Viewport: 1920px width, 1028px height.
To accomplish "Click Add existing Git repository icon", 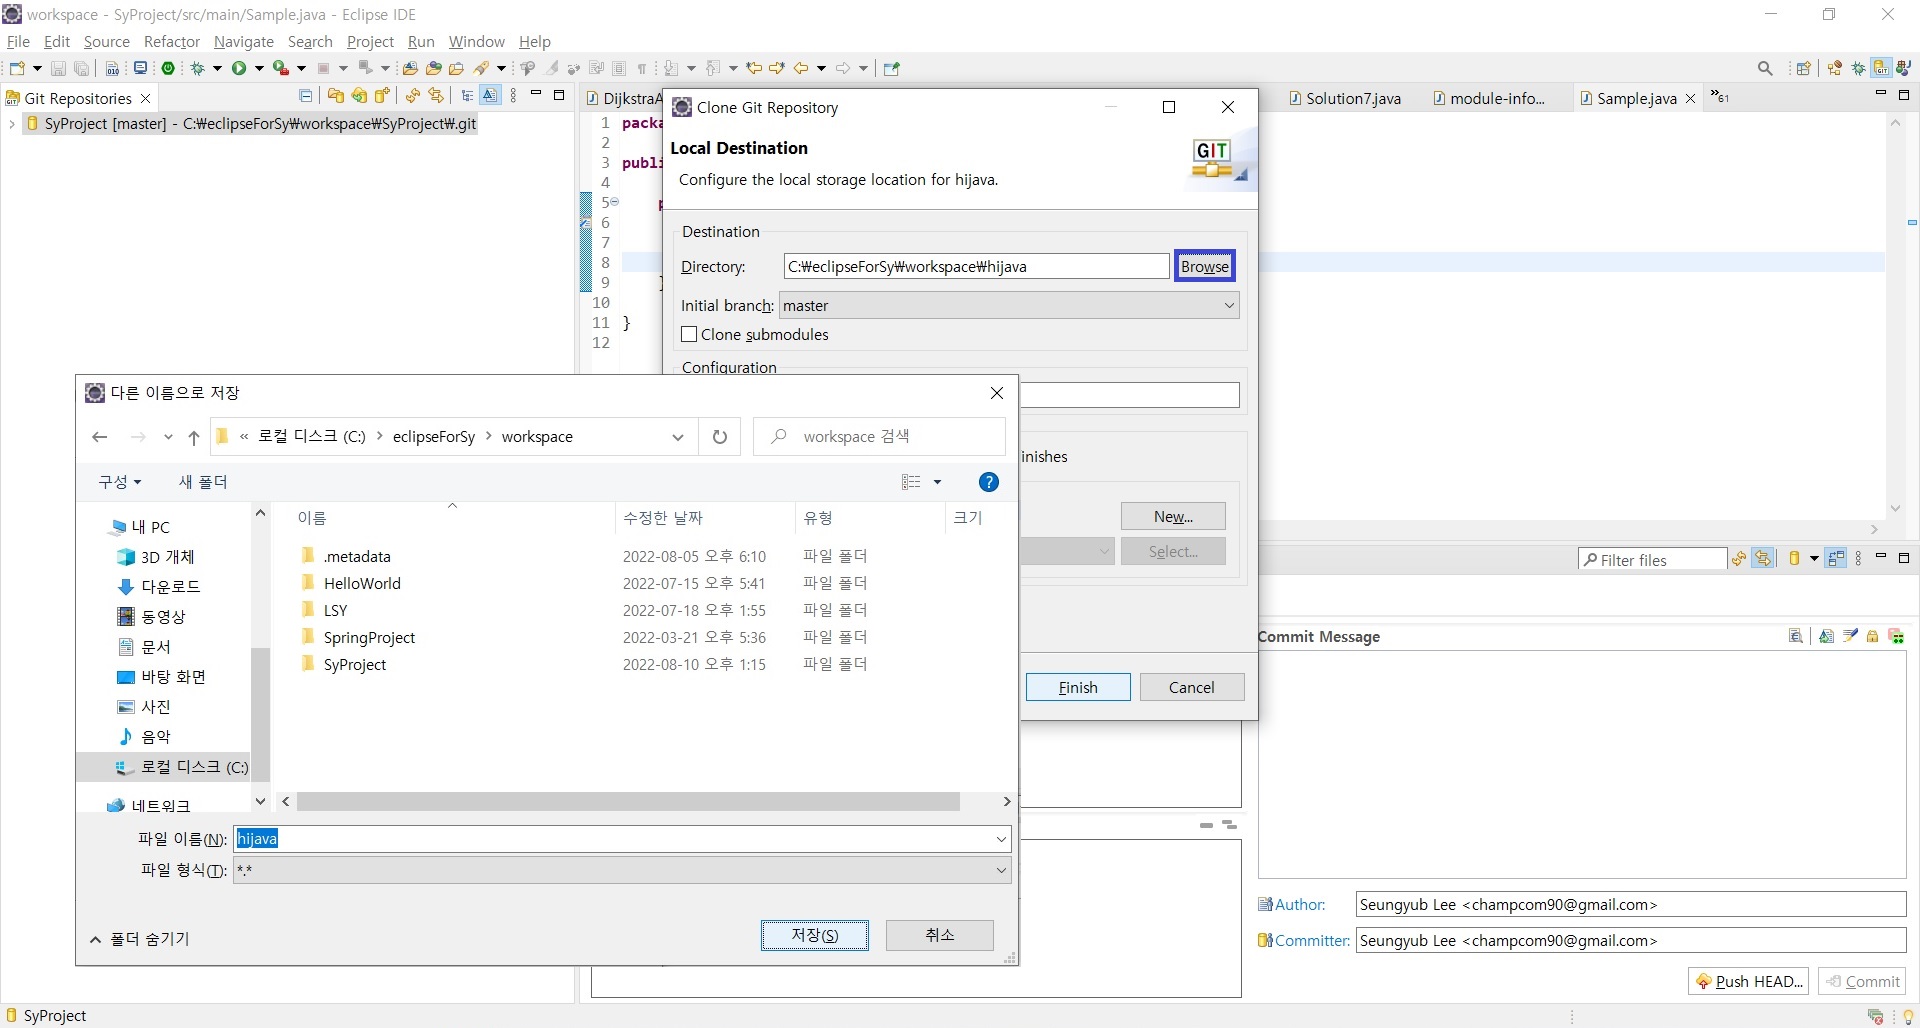I will (x=335, y=96).
